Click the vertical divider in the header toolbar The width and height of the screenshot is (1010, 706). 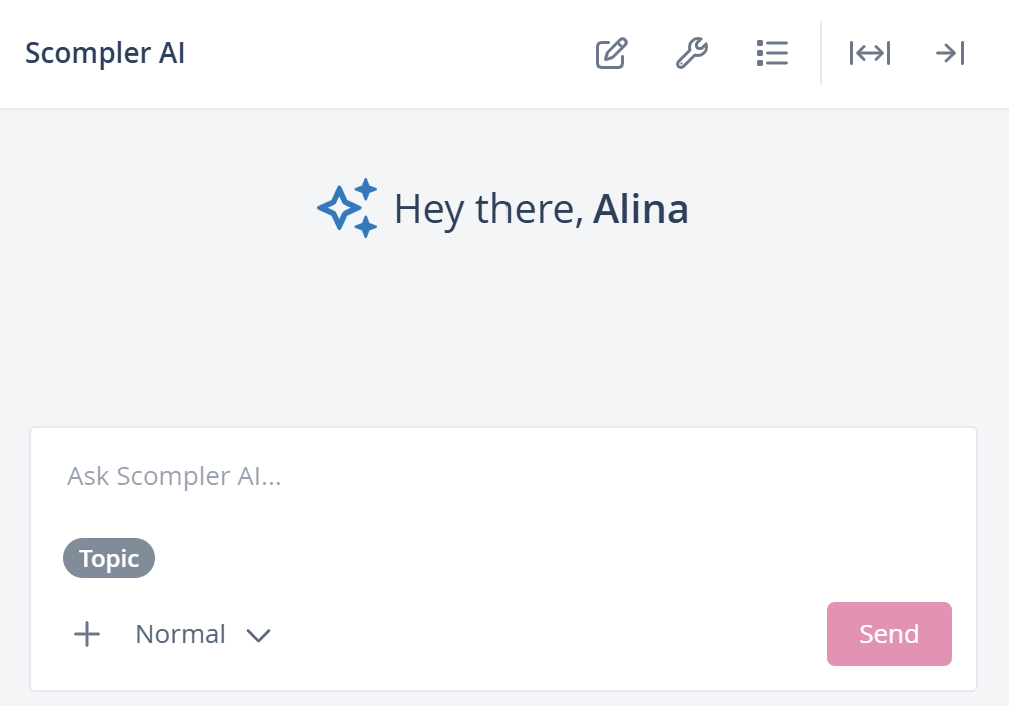[x=821, y=53]
